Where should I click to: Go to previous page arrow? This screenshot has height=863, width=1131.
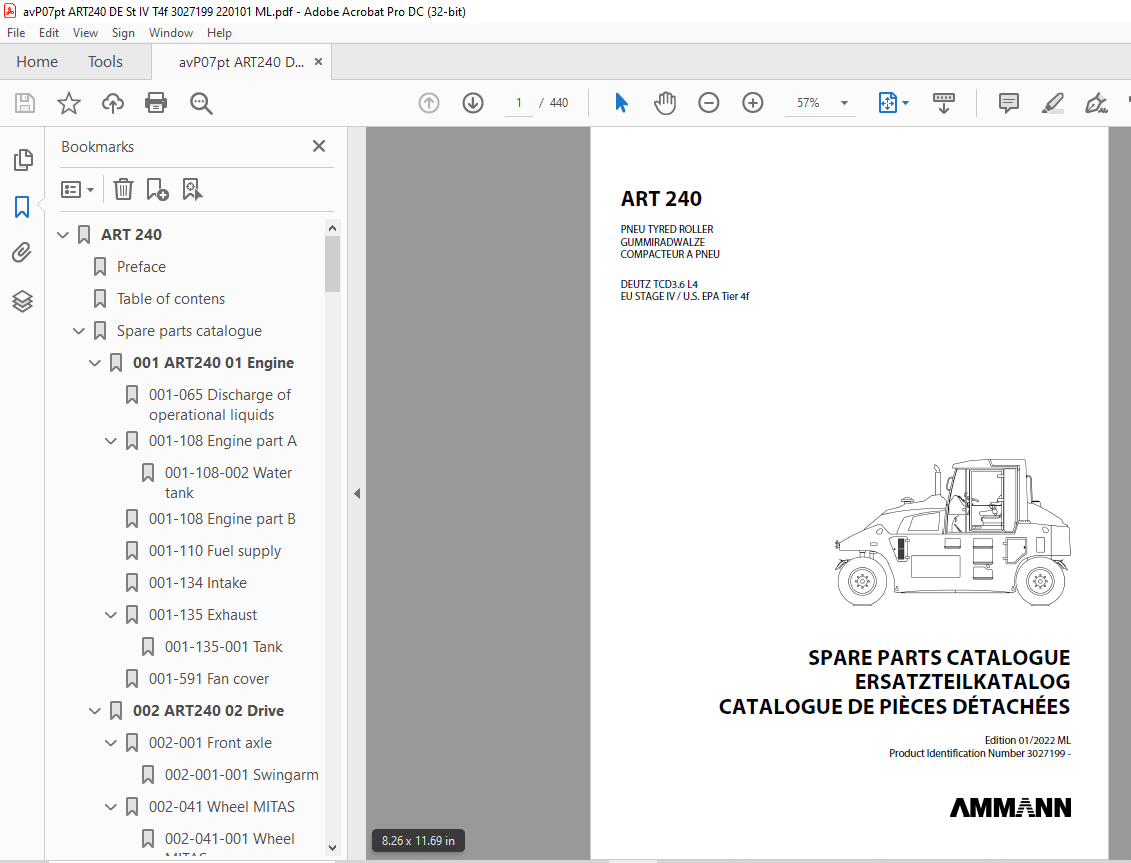coord(429,103)
